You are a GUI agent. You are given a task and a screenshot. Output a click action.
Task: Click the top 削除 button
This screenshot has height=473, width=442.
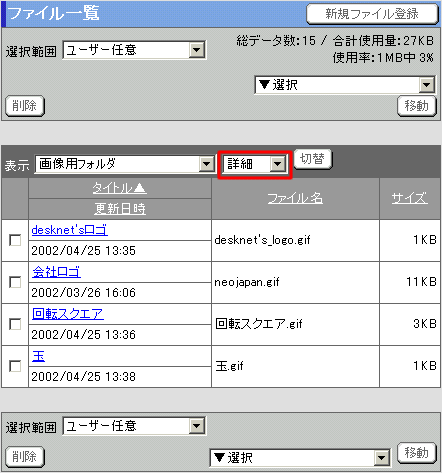coord(25,106)
